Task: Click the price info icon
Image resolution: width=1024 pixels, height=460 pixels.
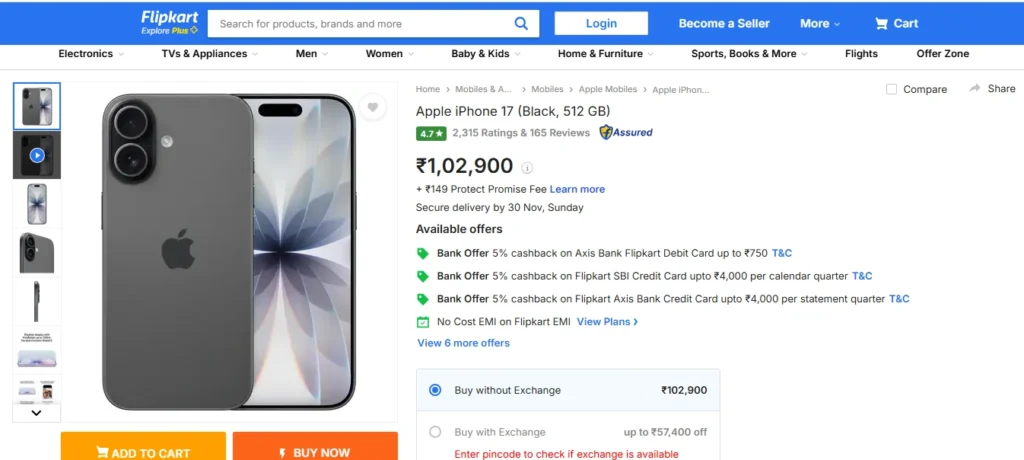Action: pos(527,168)
